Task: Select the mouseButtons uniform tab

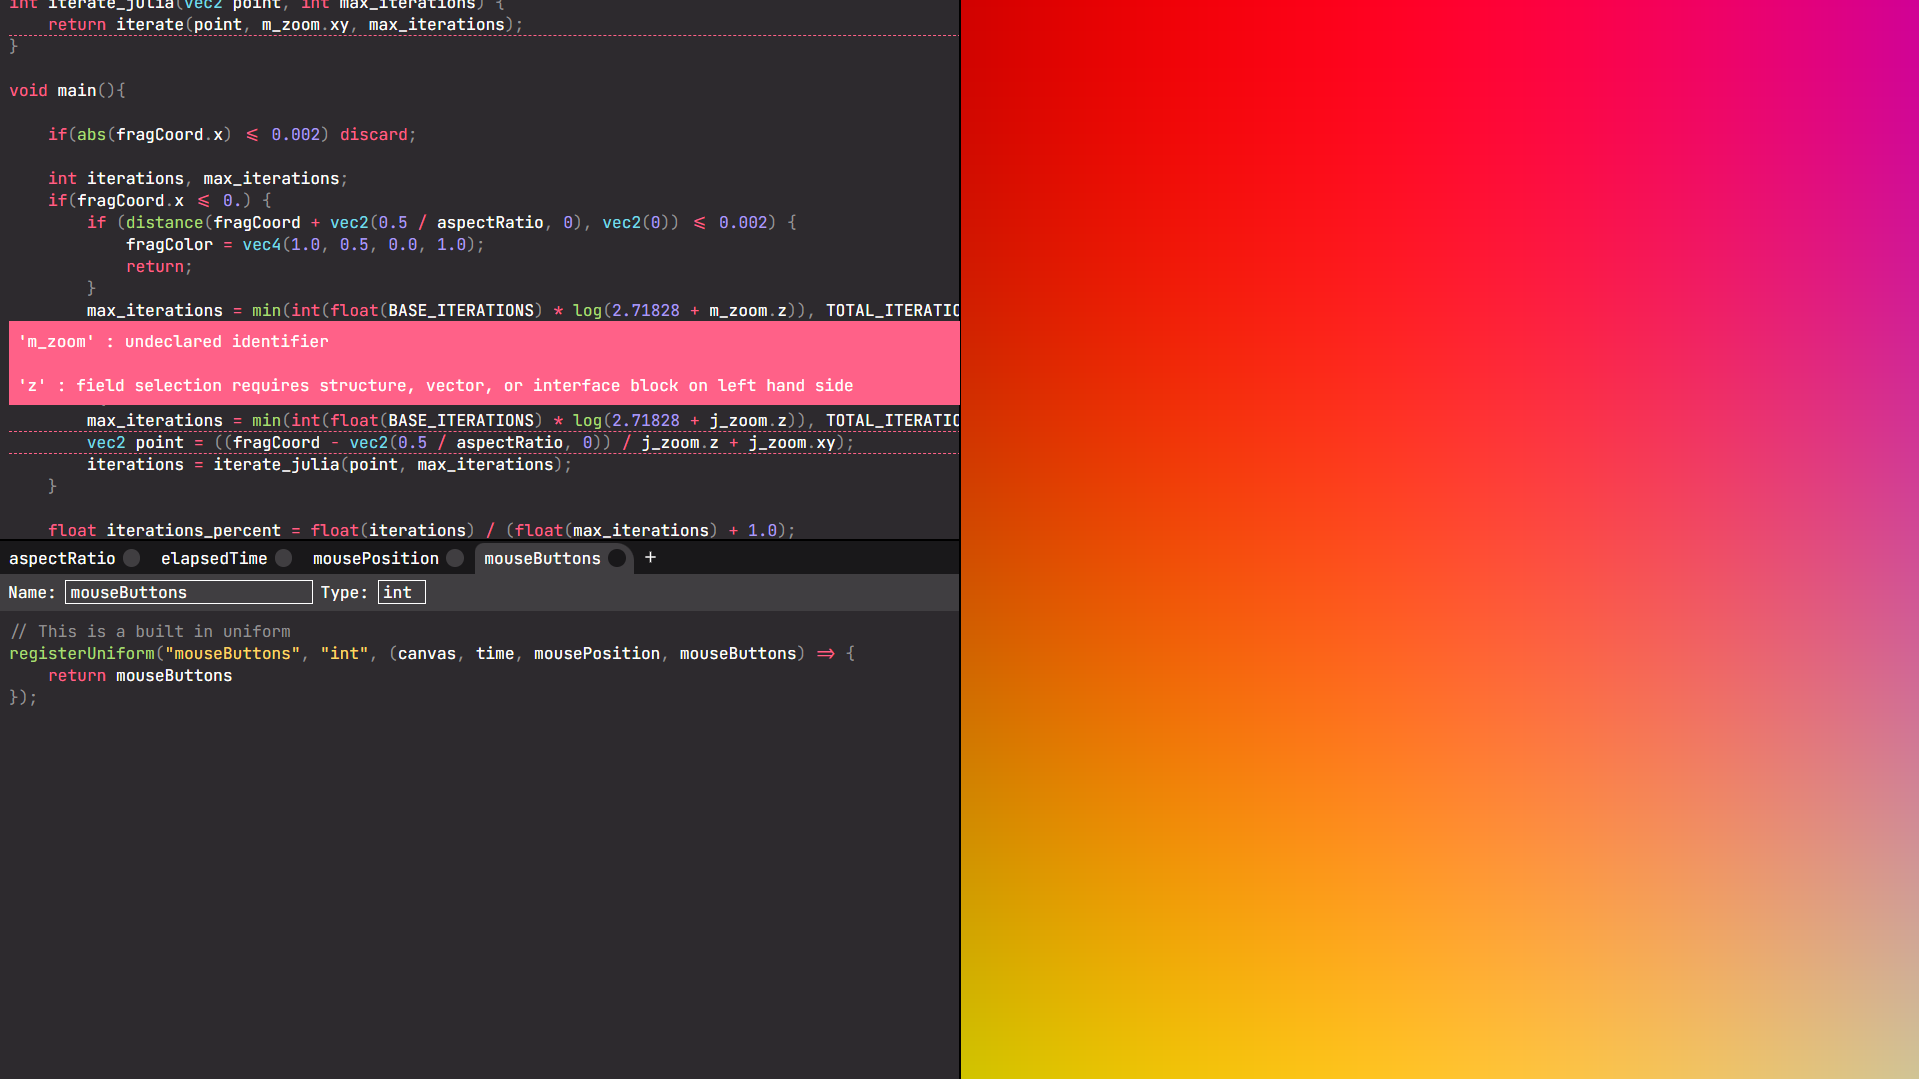Action: click(542, 558)
